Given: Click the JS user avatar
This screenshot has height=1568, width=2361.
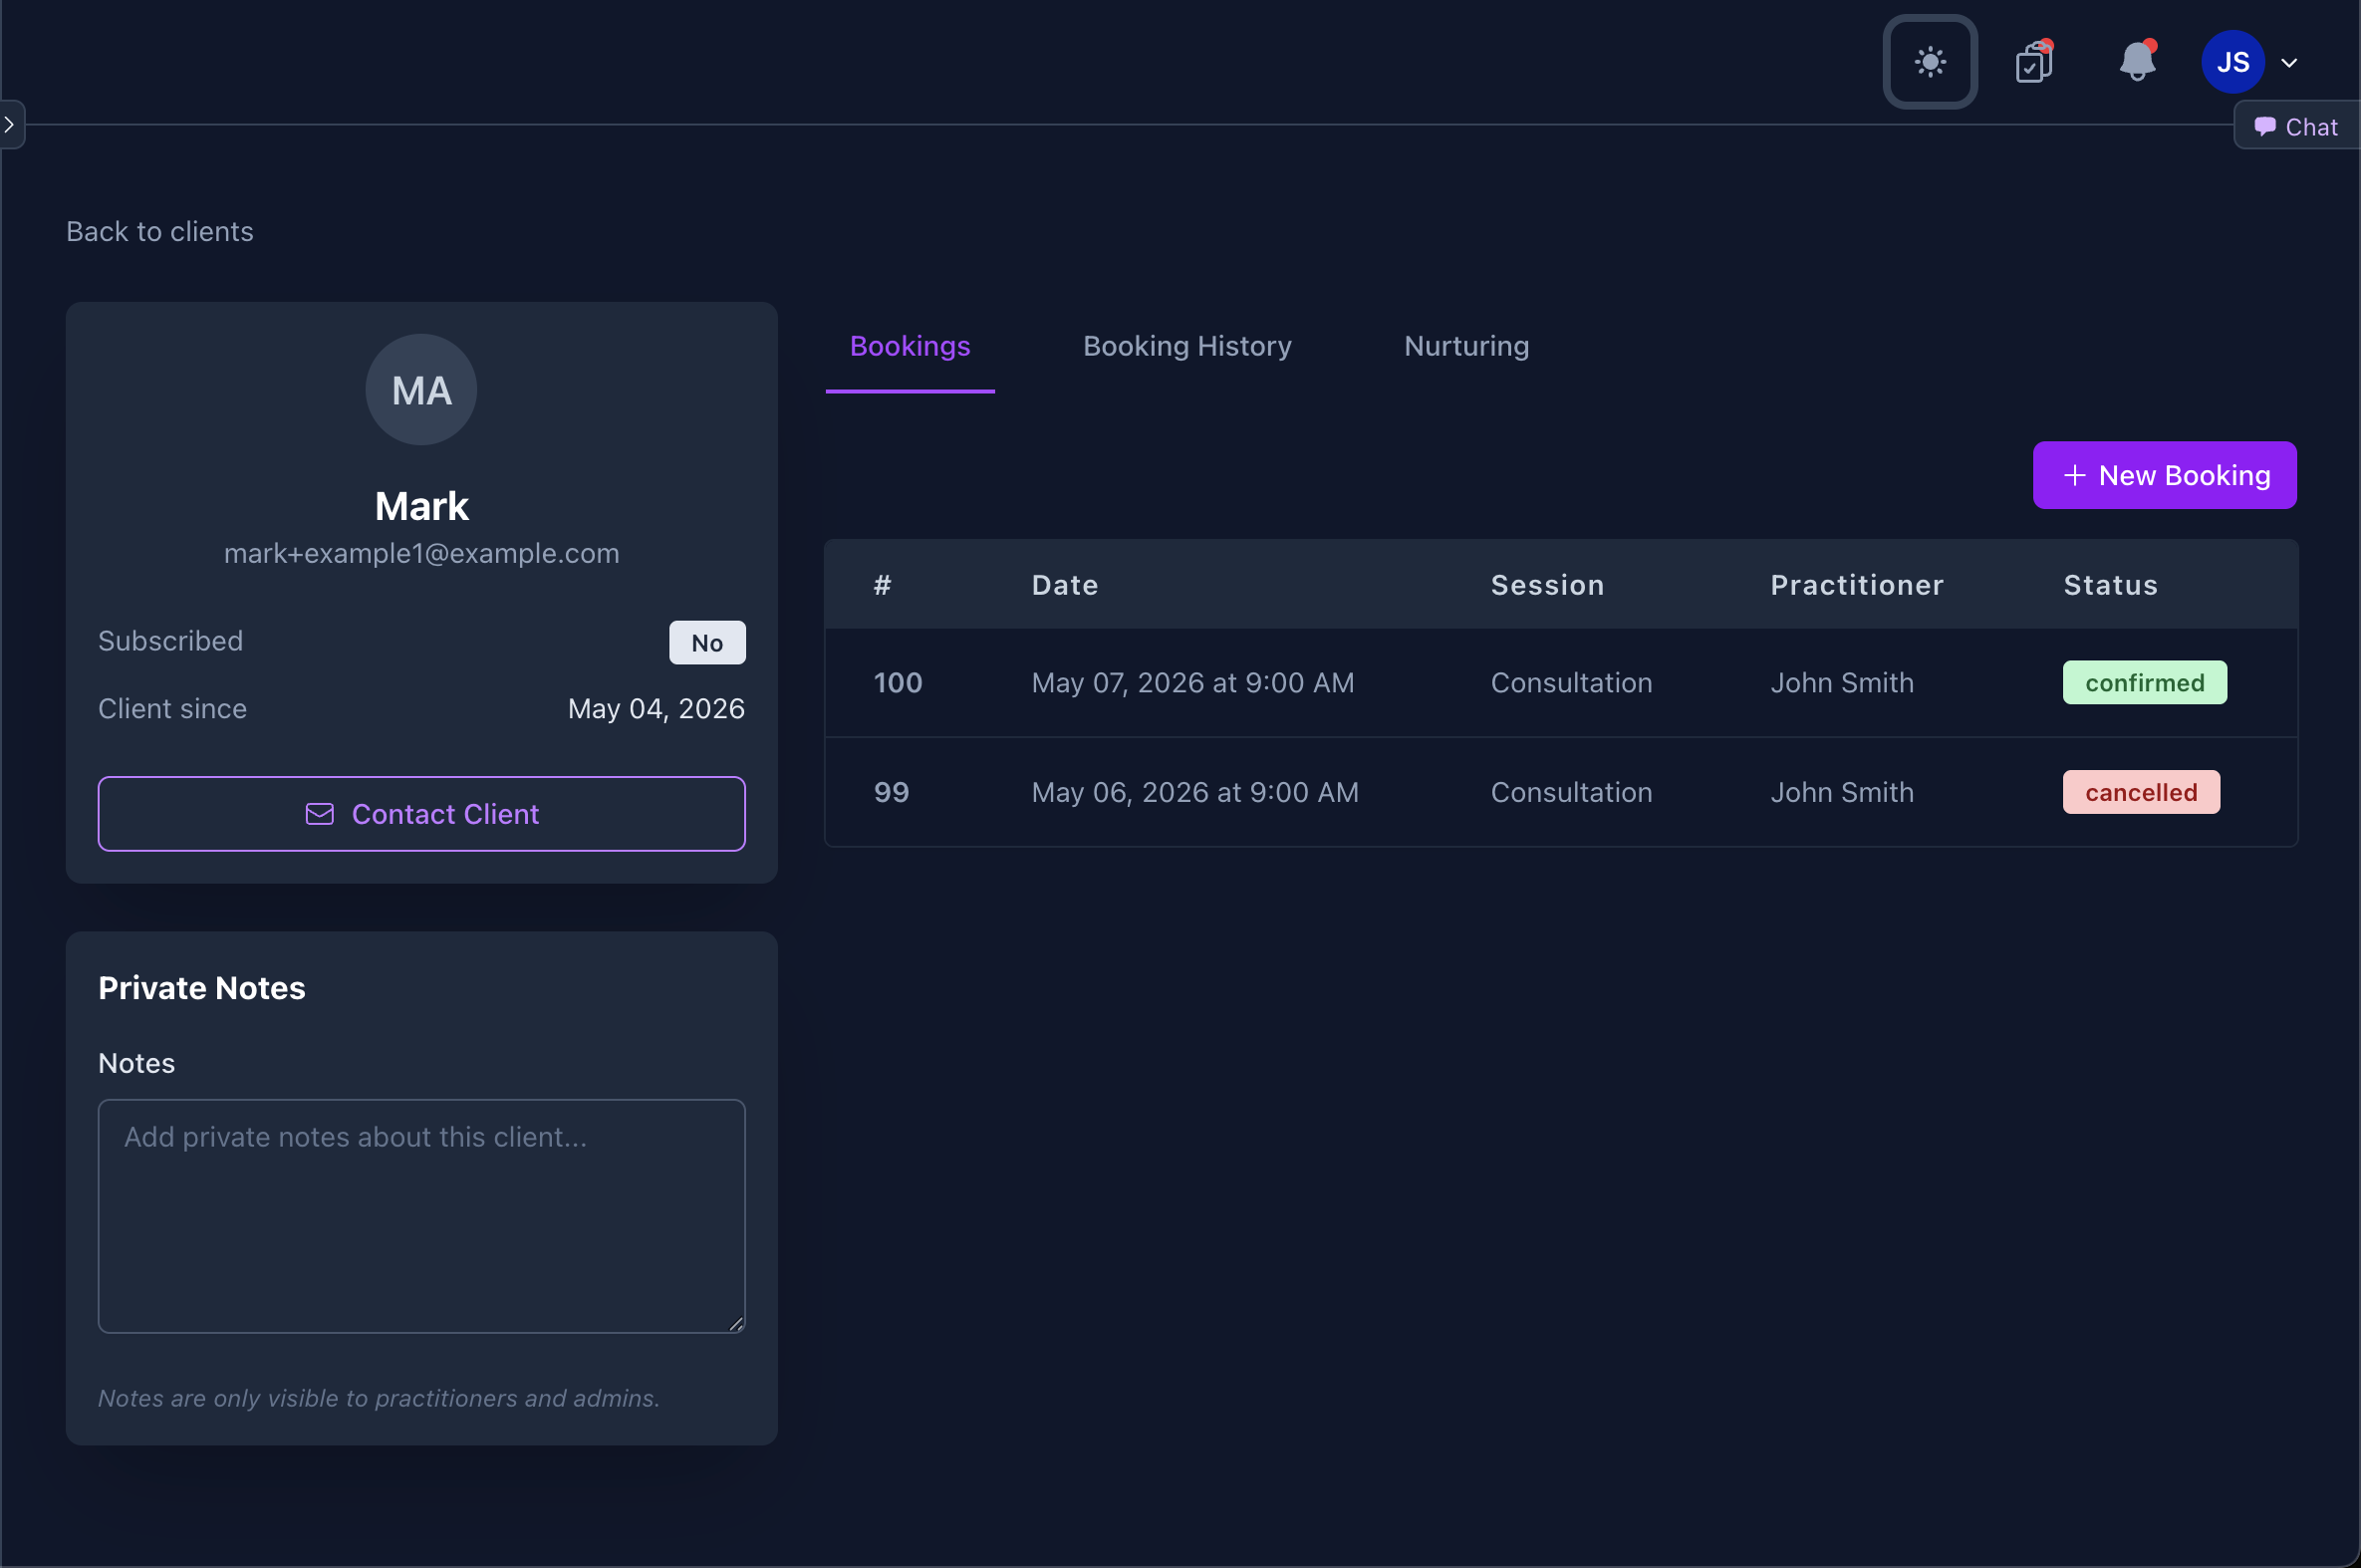Looking at the screenshot, I should pyautogui.click(x=2232, y=62).
